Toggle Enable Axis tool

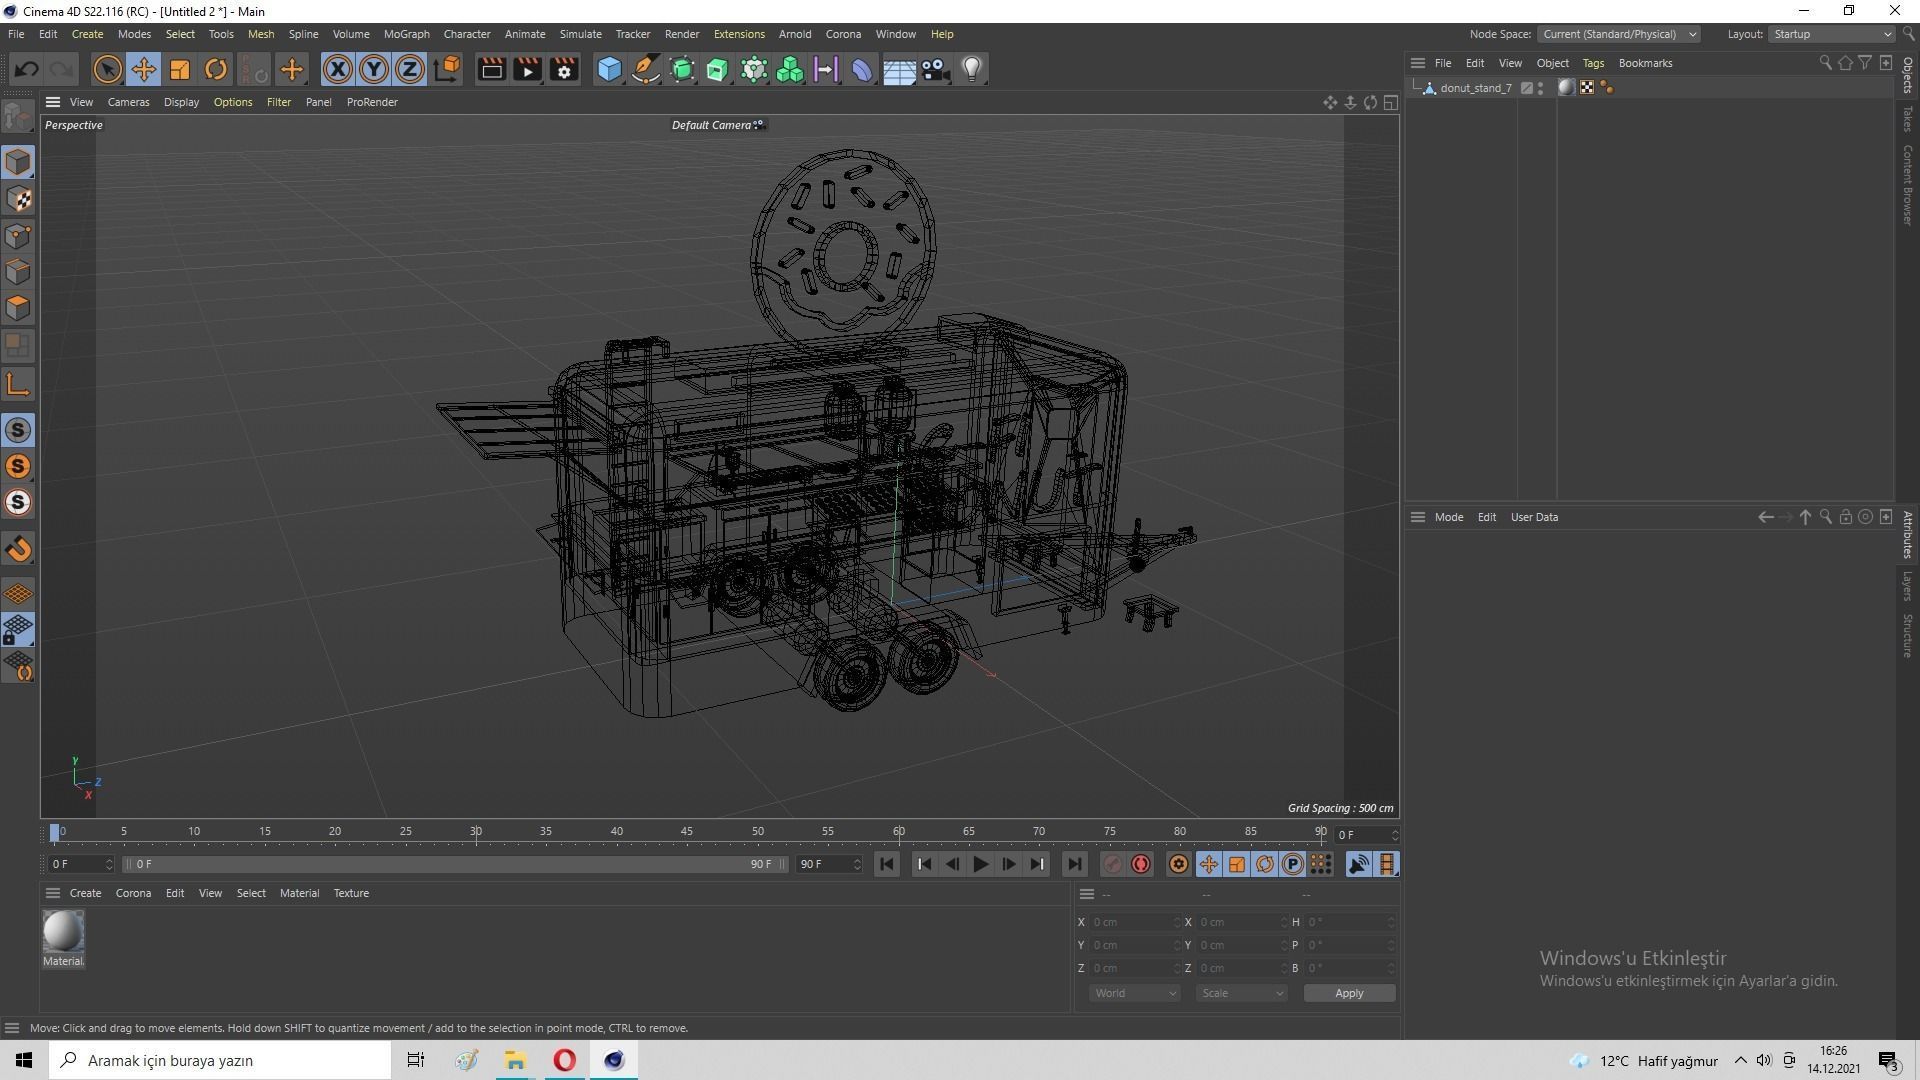click(x=18, y=384)
